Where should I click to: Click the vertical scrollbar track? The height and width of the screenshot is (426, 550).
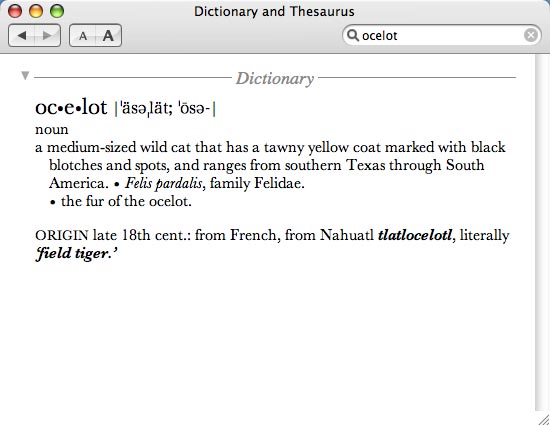click(542, 232)
